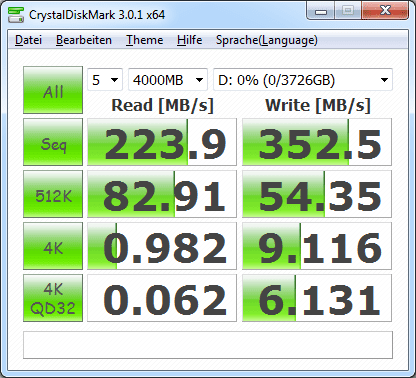The height and width of the screenshot is (378, 416).
Task: Click the 4K QD32 write result 6.131
Action: click(317, 298)
